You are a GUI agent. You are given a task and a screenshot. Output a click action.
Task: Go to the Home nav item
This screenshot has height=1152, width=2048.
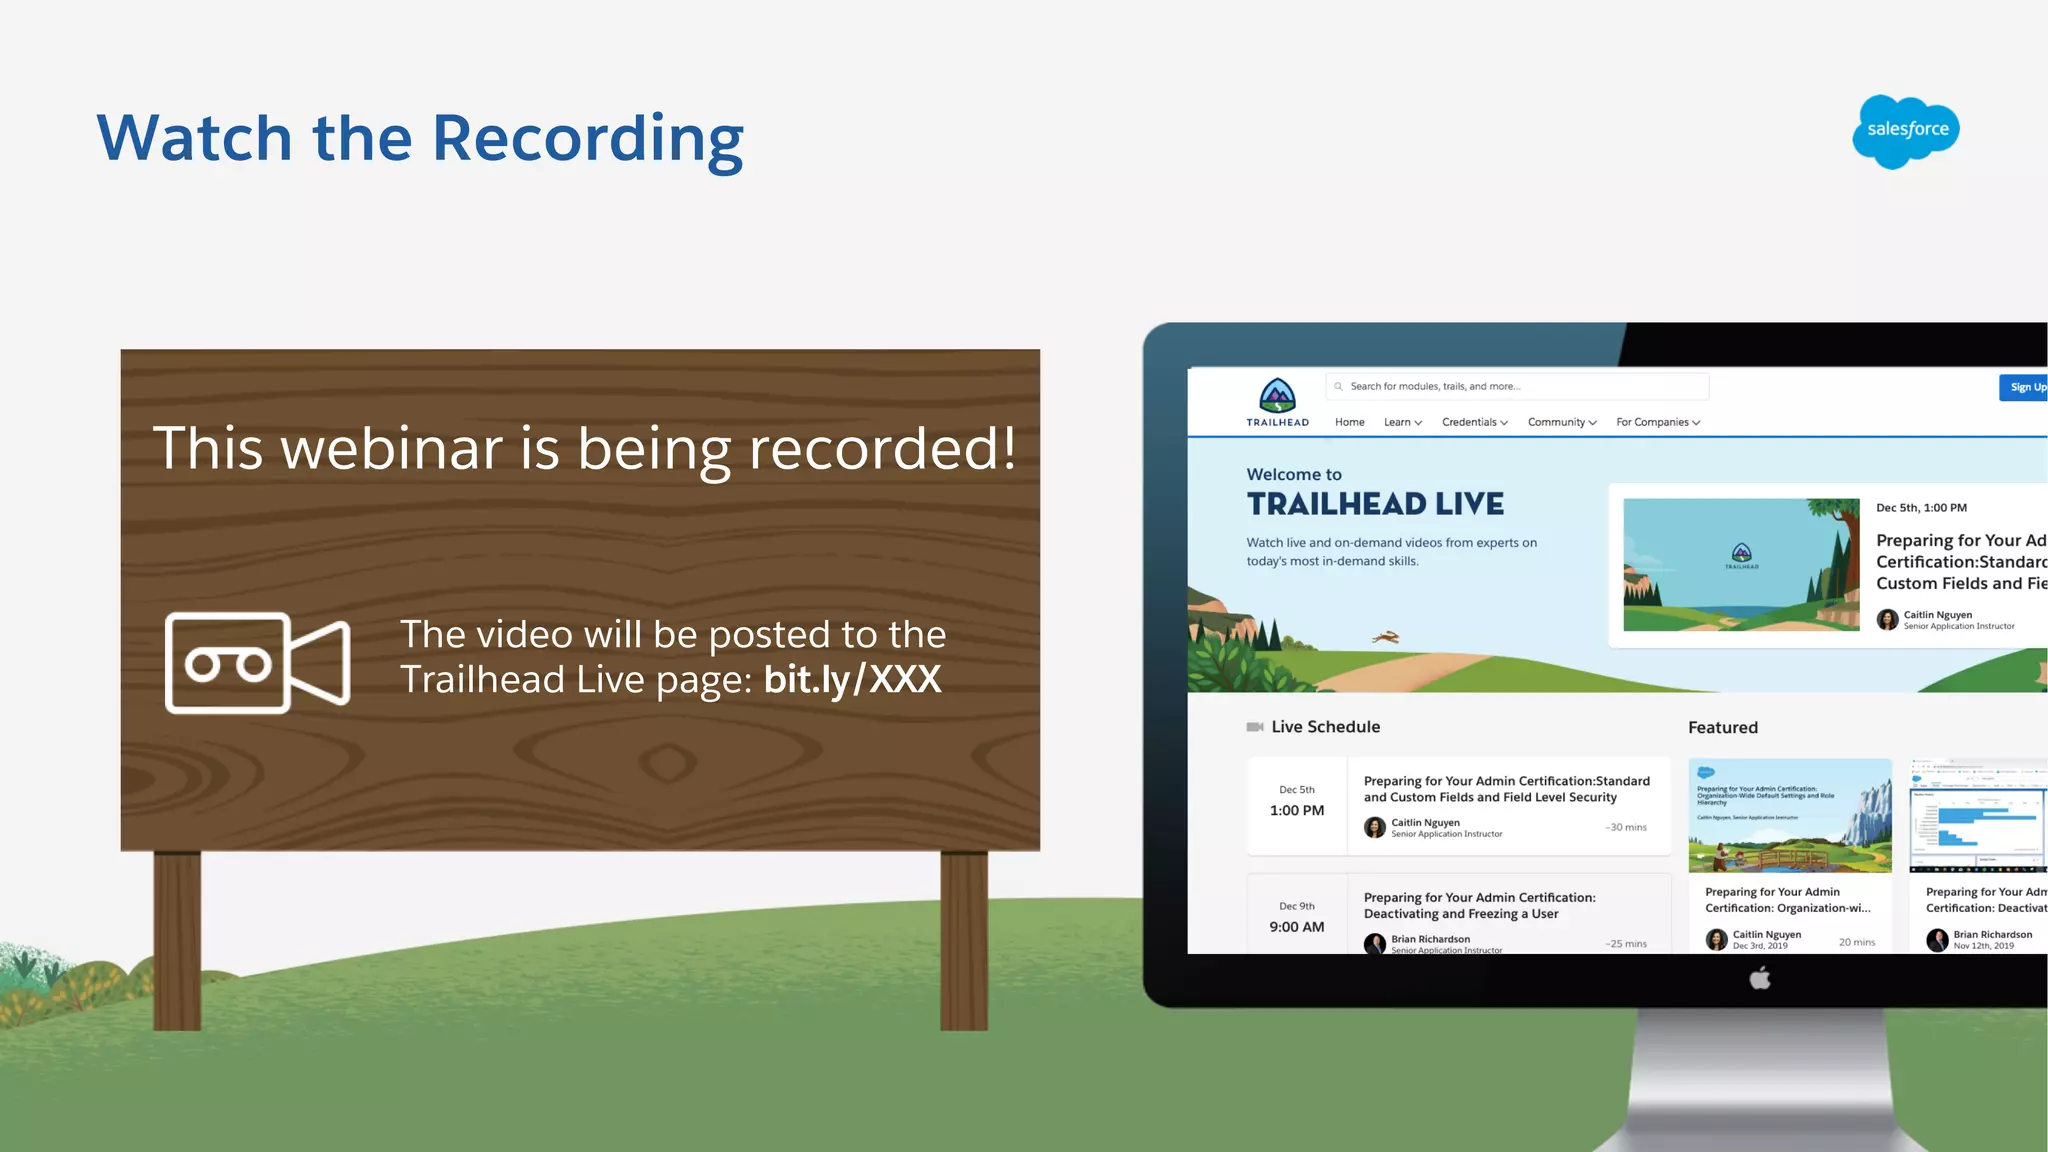[x=1349, y=422]
